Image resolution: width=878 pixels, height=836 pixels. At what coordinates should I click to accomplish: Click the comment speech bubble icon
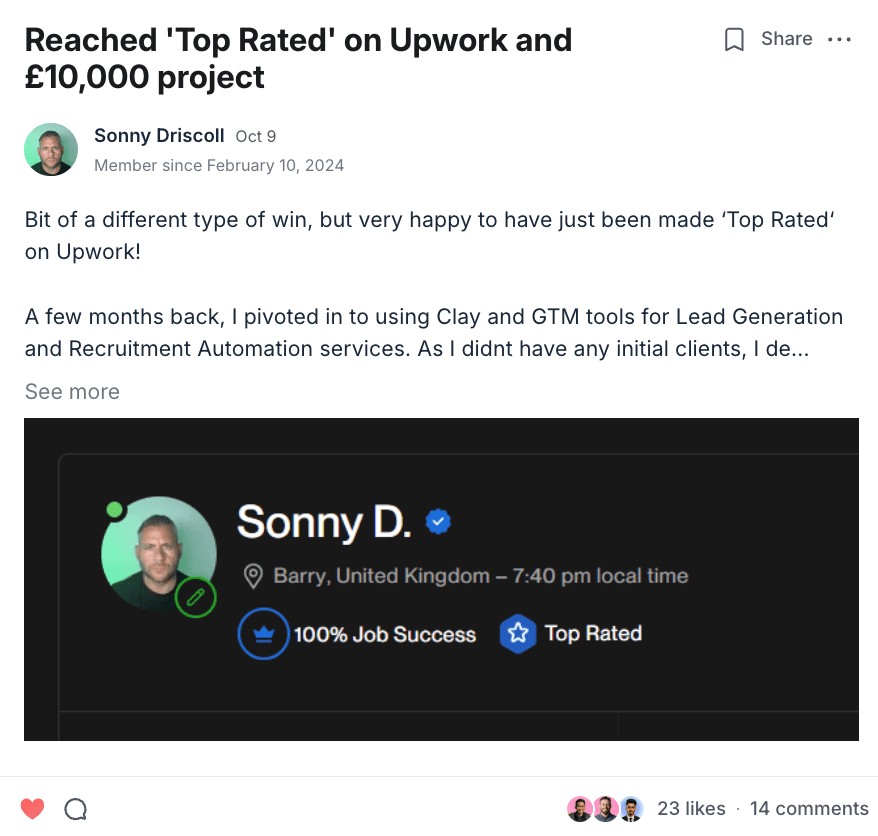(x=75, y=808)
